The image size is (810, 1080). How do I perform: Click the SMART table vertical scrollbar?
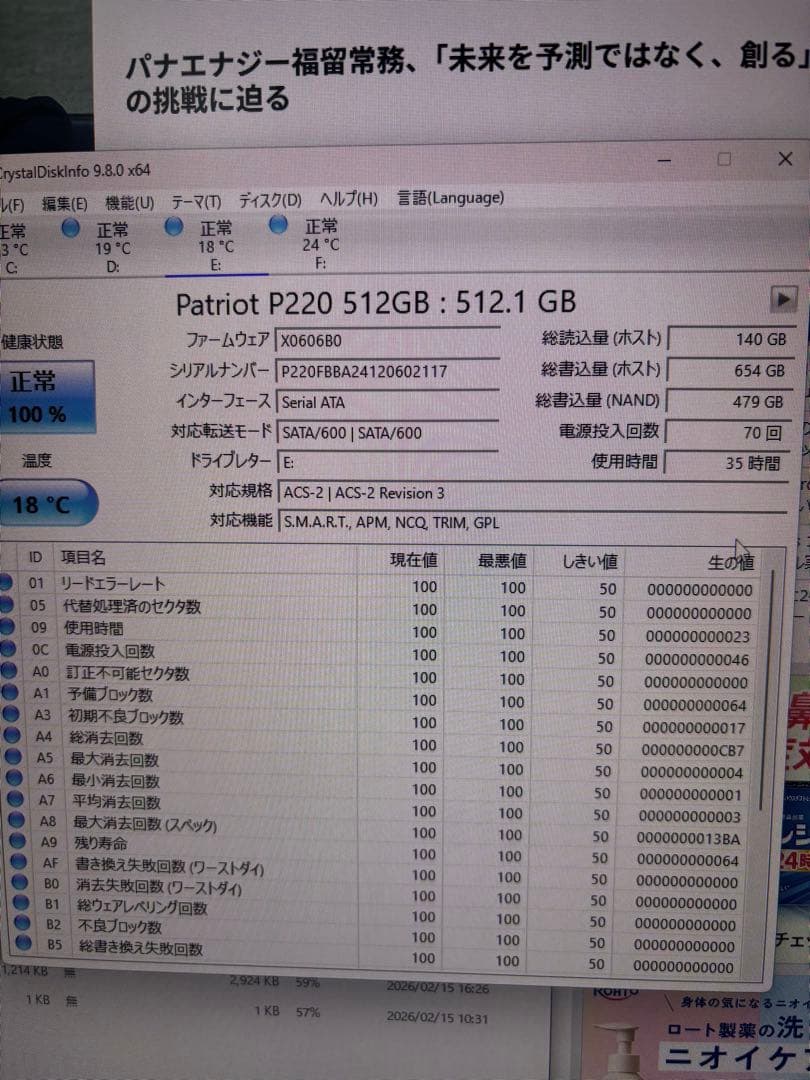[766, 689]
